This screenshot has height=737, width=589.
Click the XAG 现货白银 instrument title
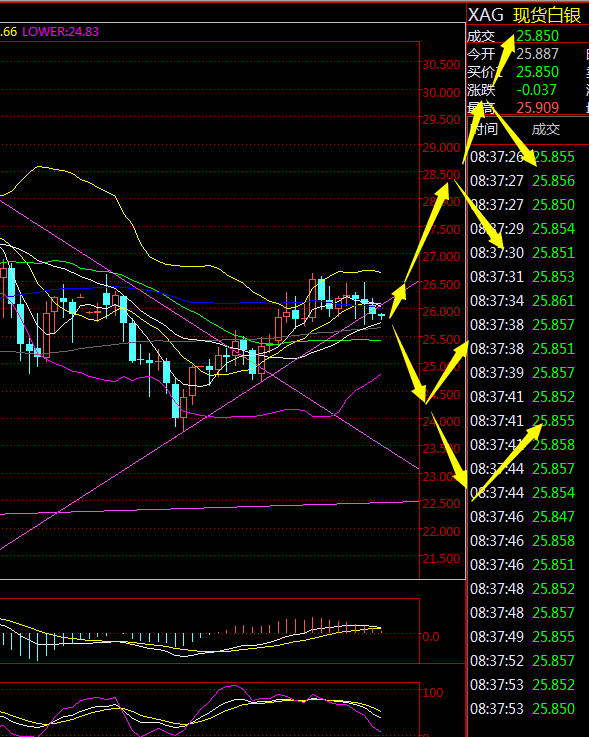click(x=525, y=15)
